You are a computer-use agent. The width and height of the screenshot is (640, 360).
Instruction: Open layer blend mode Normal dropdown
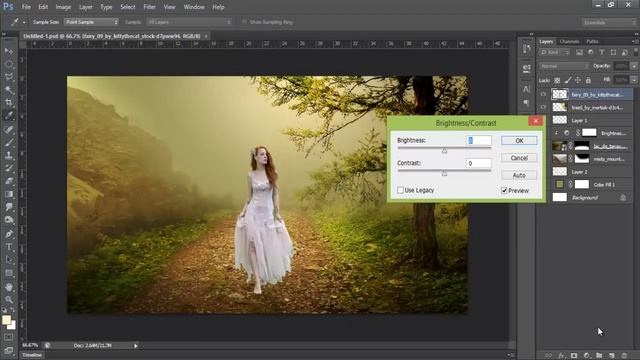coord(564,66)
